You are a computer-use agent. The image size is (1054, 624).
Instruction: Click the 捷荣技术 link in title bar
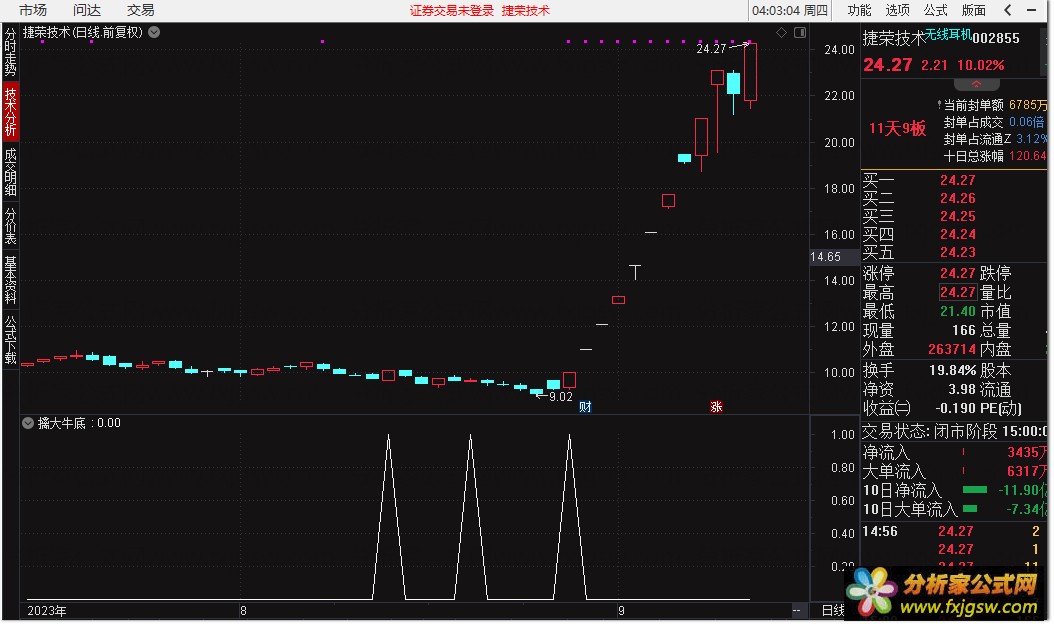(x=526, y=11)
